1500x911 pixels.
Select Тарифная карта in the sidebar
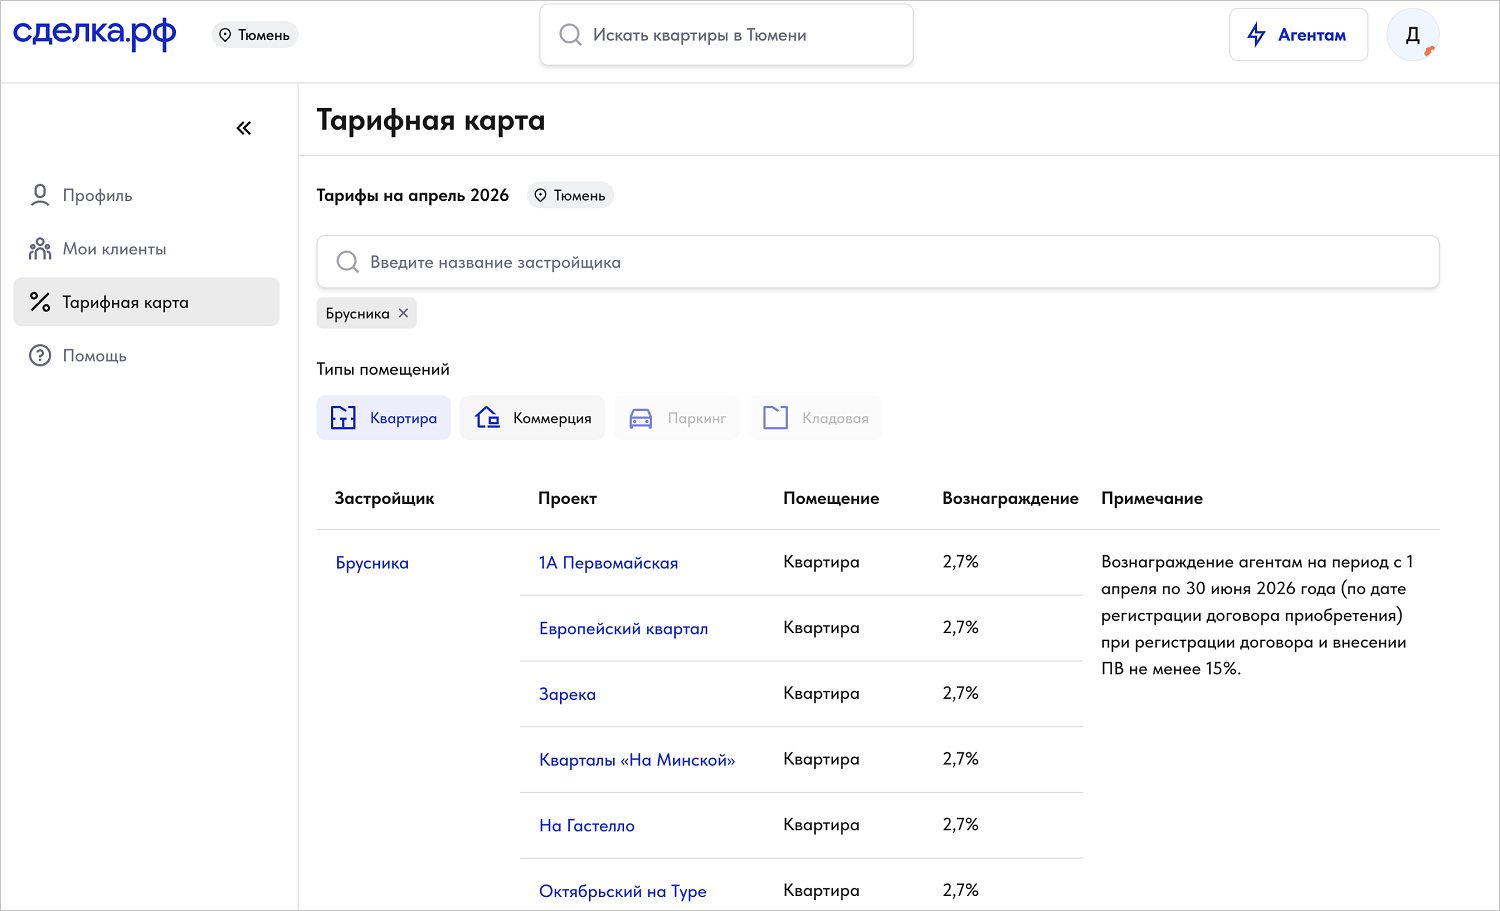click(x=146, y=302)
